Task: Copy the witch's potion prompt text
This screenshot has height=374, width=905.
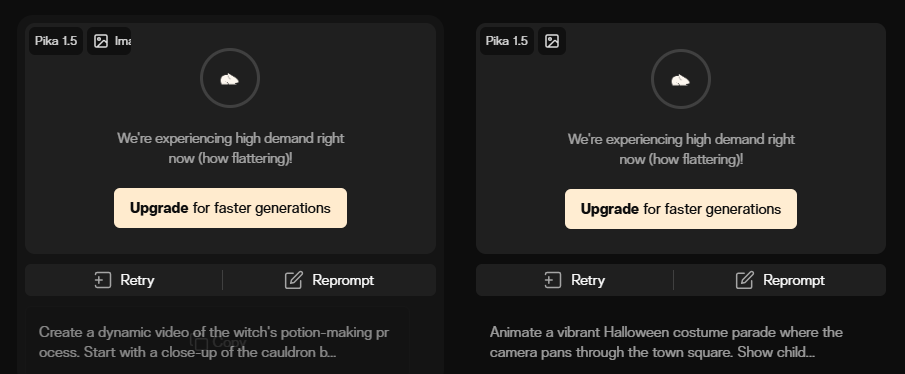Action: click(220, 342)
